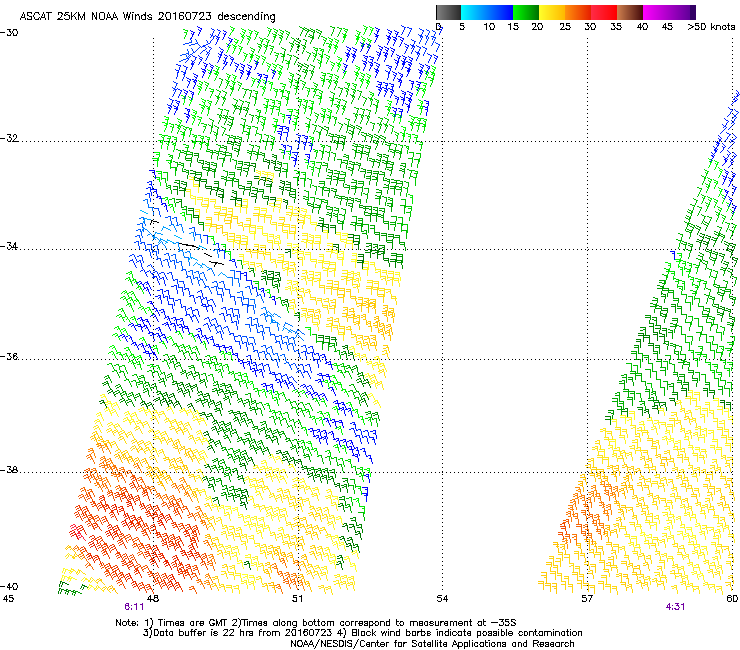The image size is (740, 650).
Task: Click the purple '6:11' pass time
Action: click(134, 607)
